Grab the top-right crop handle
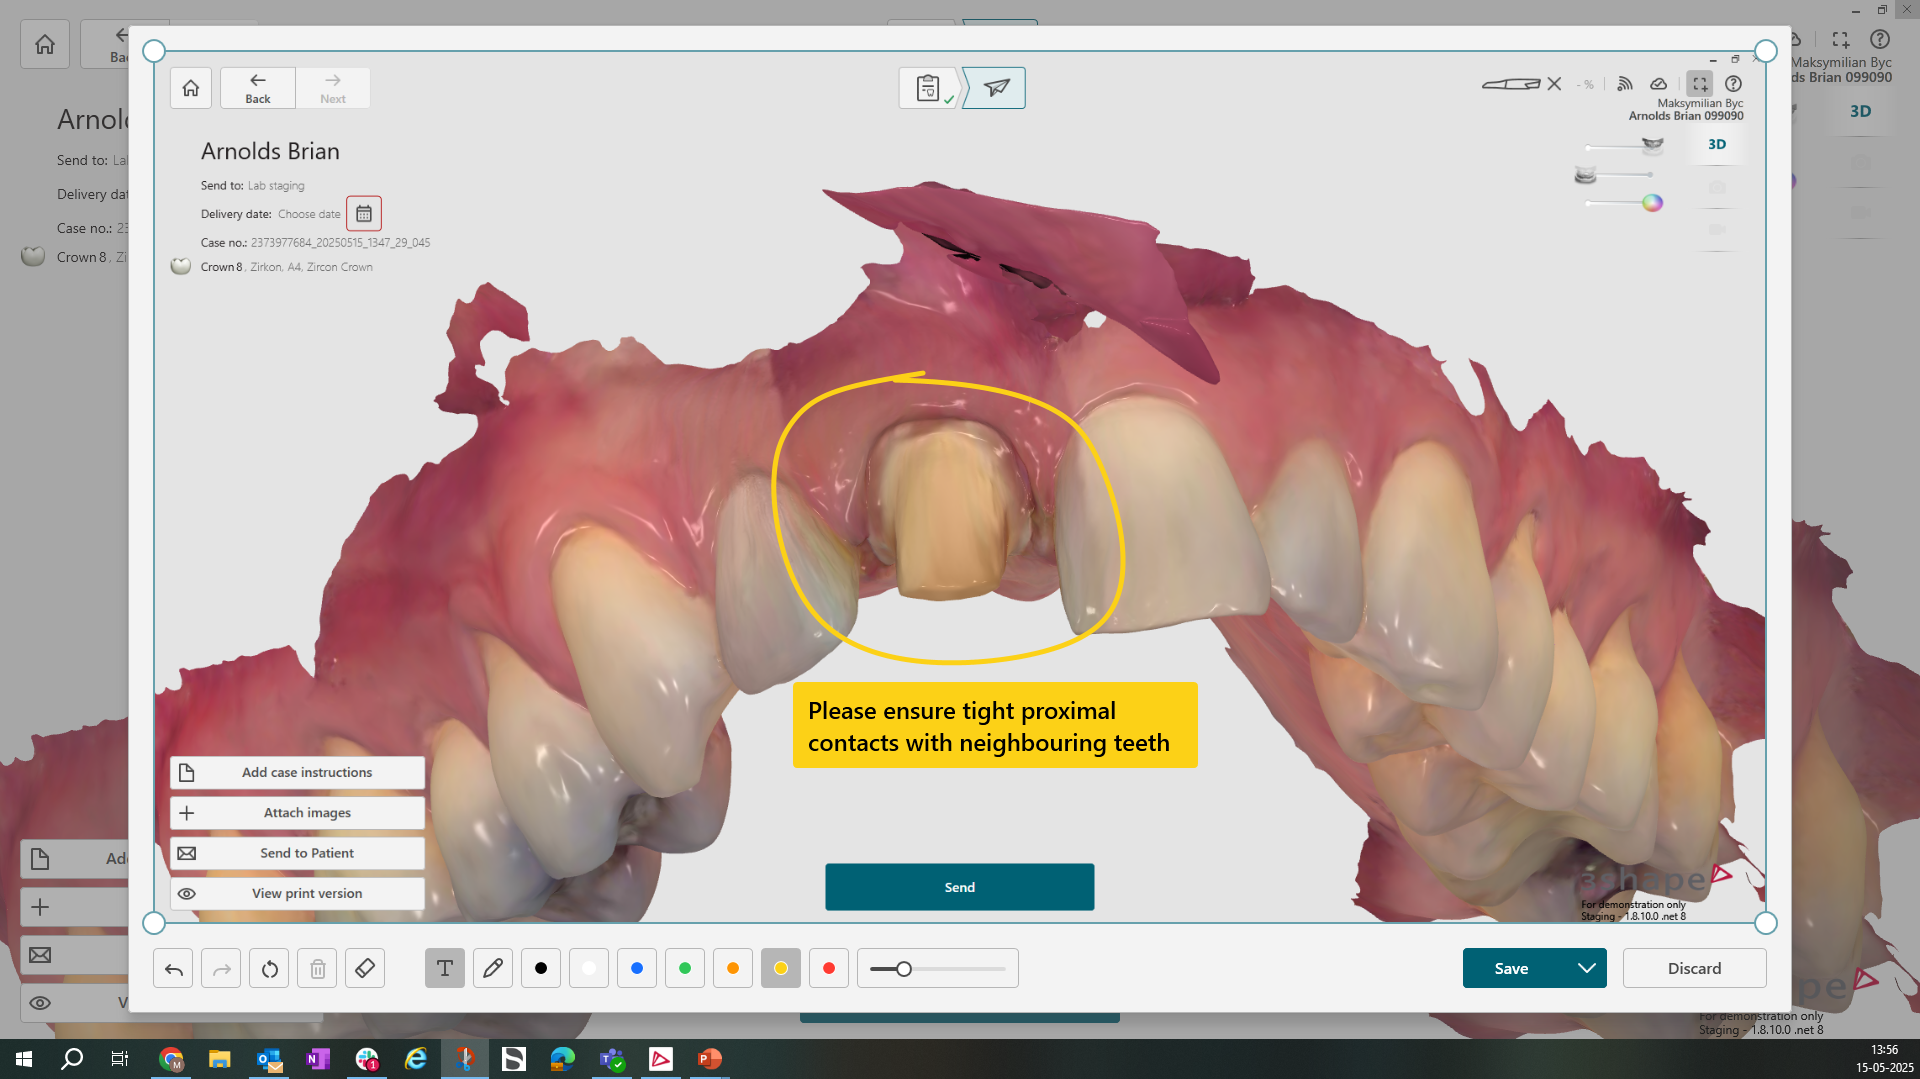 click(1766, 51)
